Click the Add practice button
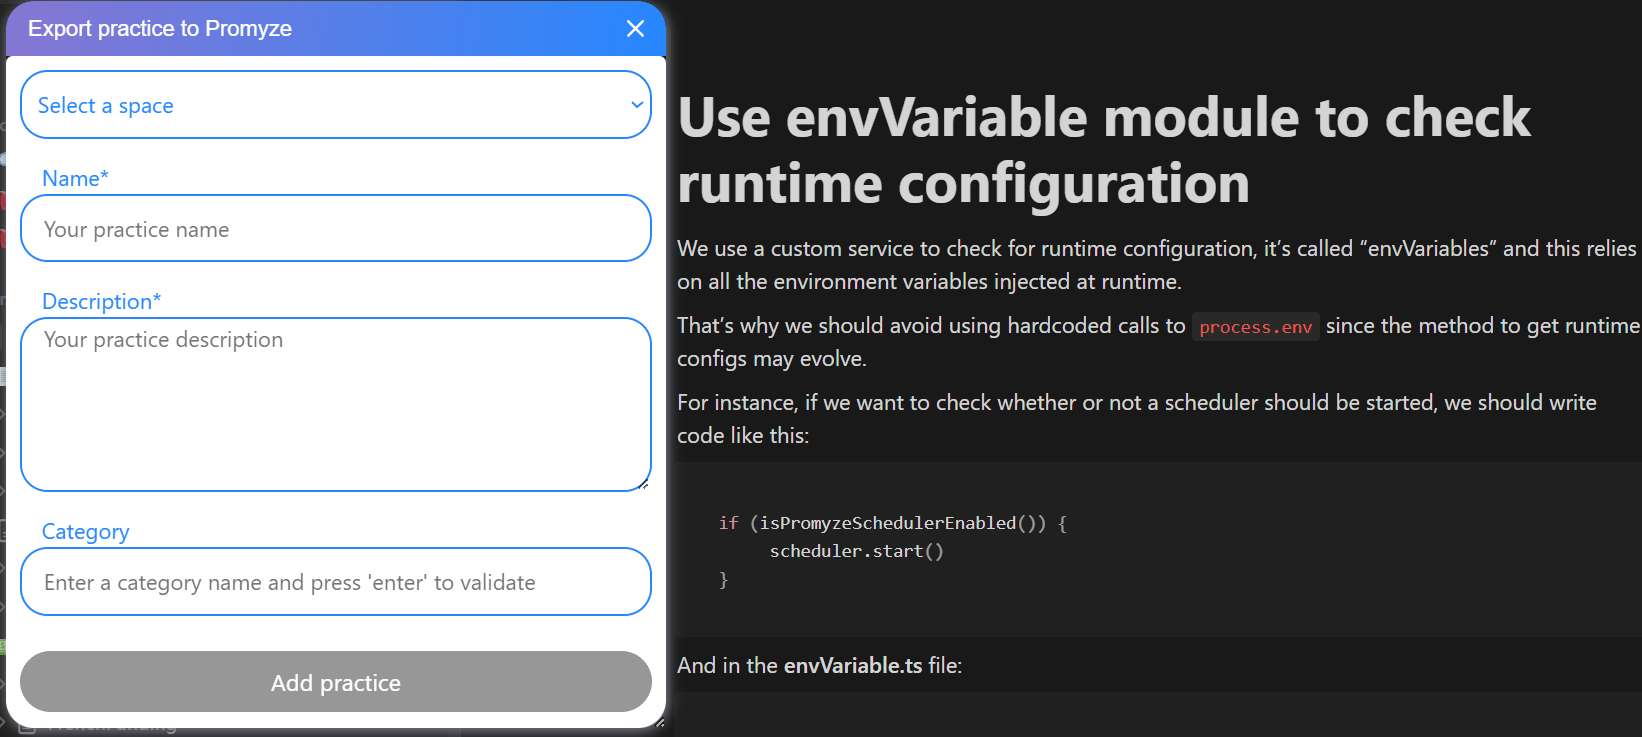The width and height of the screenshot is (1642, 737). pos(336,682)
